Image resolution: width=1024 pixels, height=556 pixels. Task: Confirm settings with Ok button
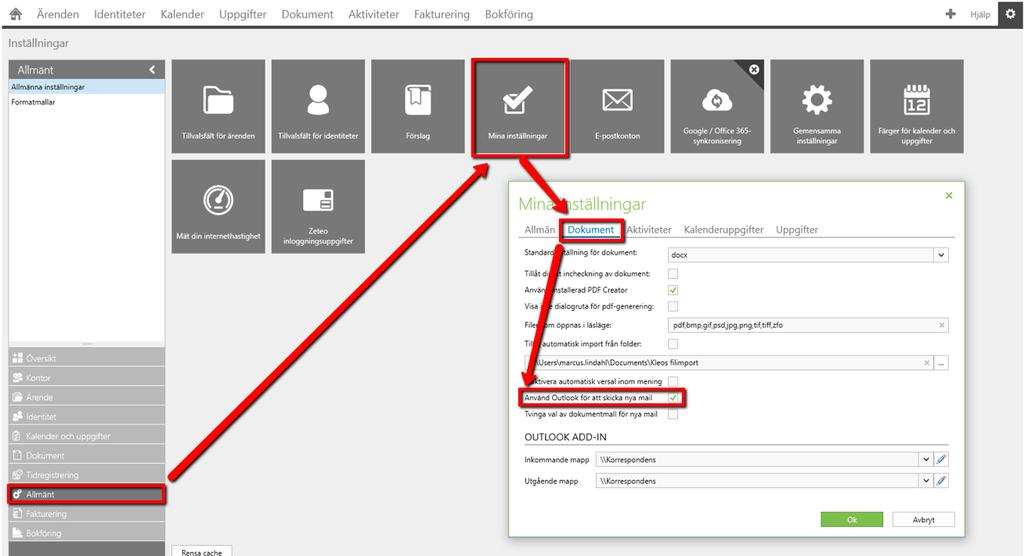[x=852, y=519]
